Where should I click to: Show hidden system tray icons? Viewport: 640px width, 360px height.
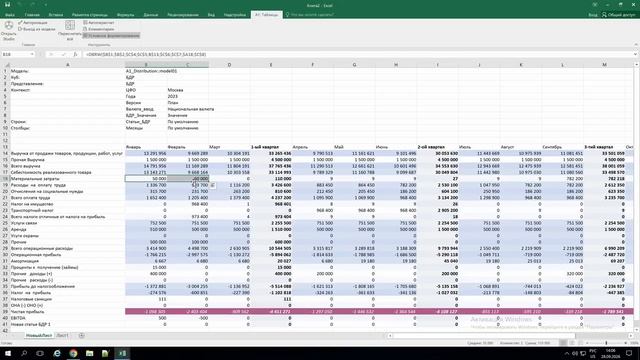[x=566, y=353]
